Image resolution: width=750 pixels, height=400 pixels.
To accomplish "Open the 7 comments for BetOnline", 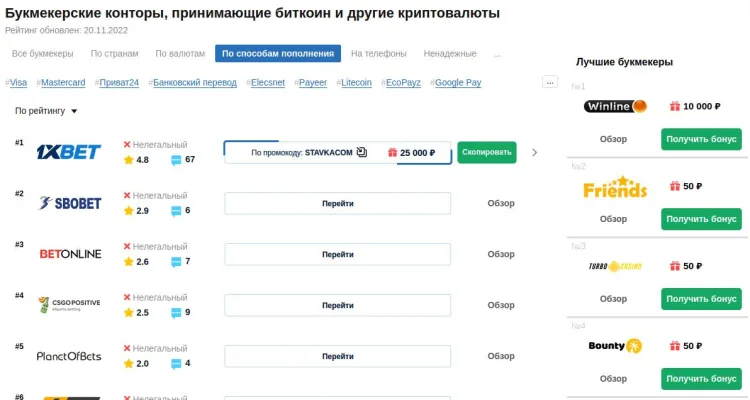I will point(181,262).
